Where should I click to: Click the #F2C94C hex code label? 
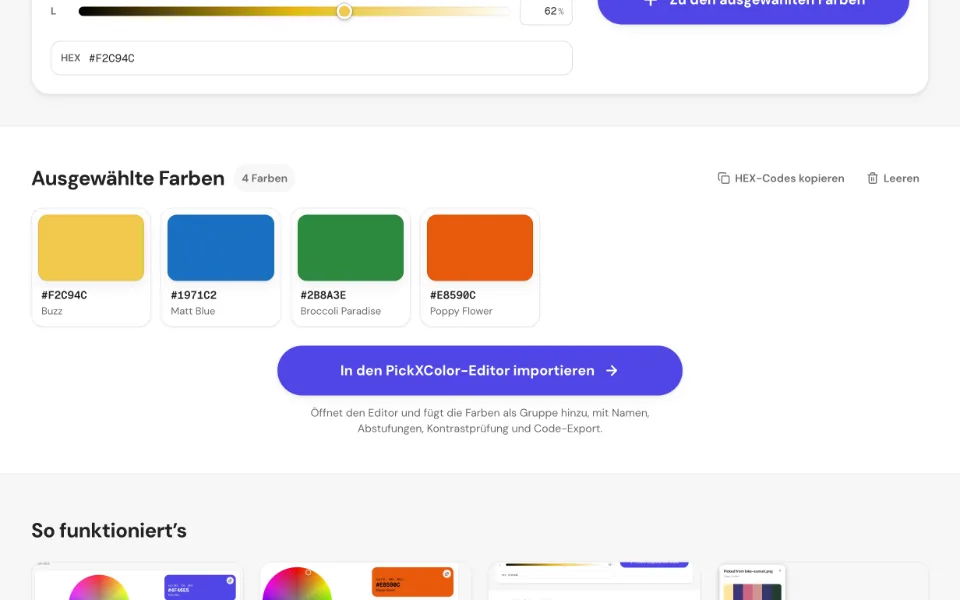(64, 295)
